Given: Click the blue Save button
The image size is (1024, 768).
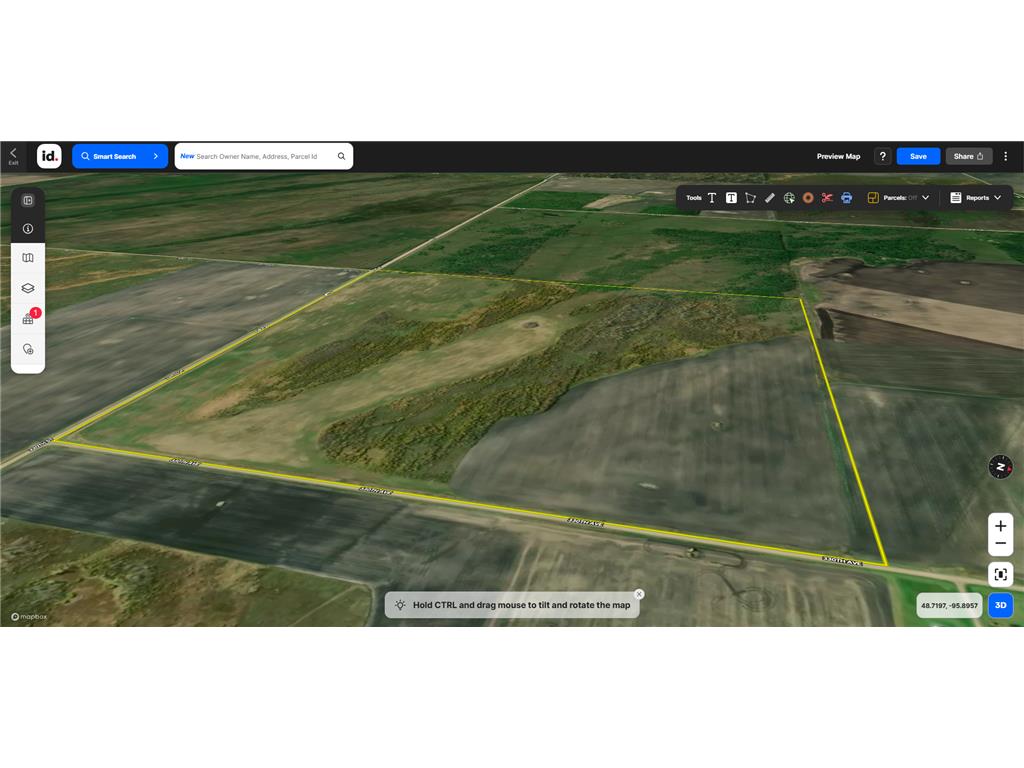Looking at the screenshot, I should (918, 156).
